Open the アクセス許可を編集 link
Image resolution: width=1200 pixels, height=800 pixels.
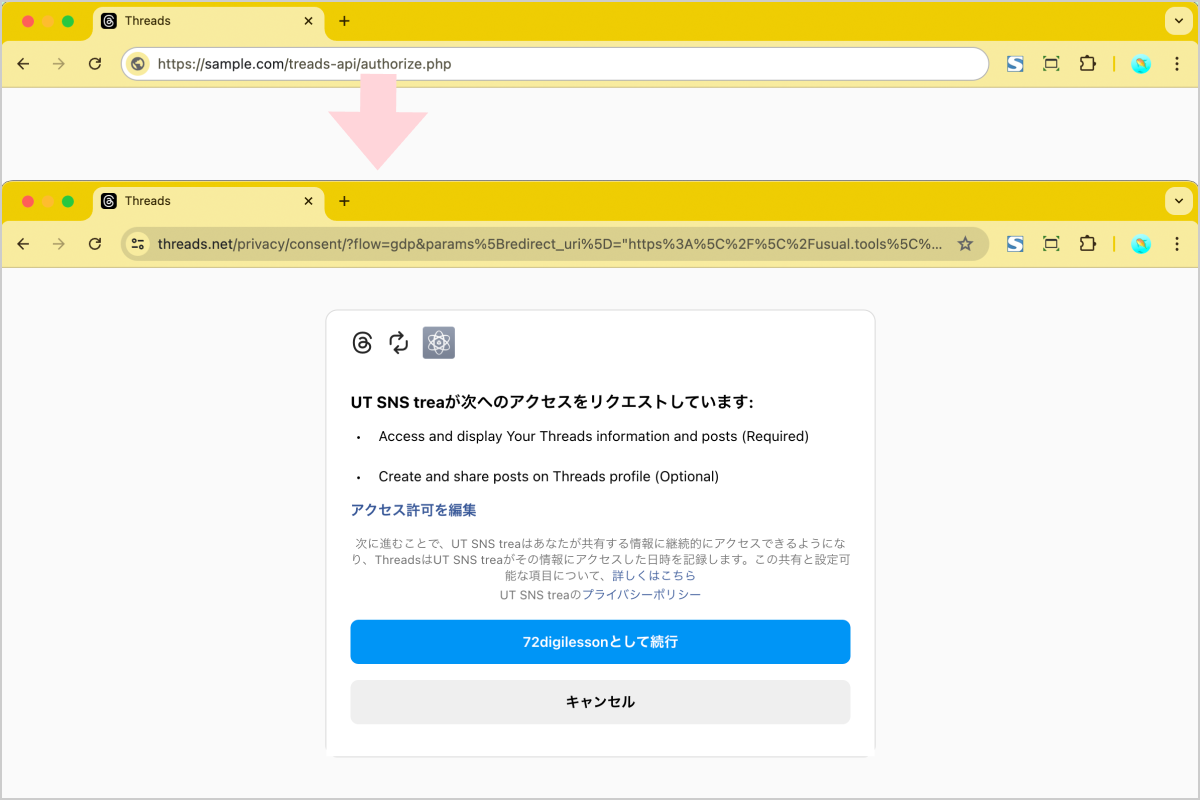(x=413, y=510)
